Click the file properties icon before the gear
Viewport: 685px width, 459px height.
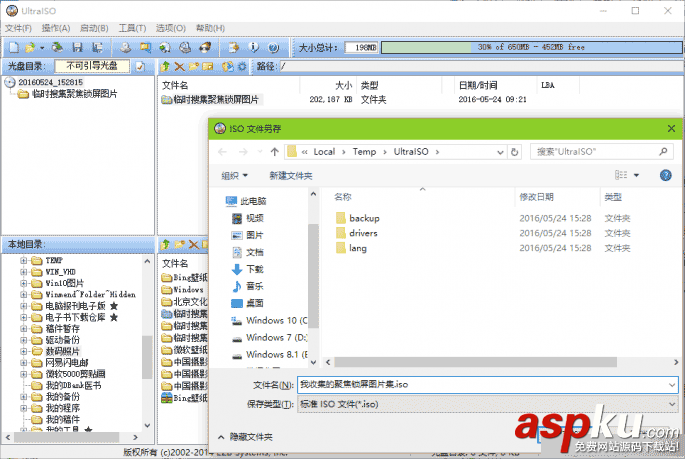pos(228,66)
